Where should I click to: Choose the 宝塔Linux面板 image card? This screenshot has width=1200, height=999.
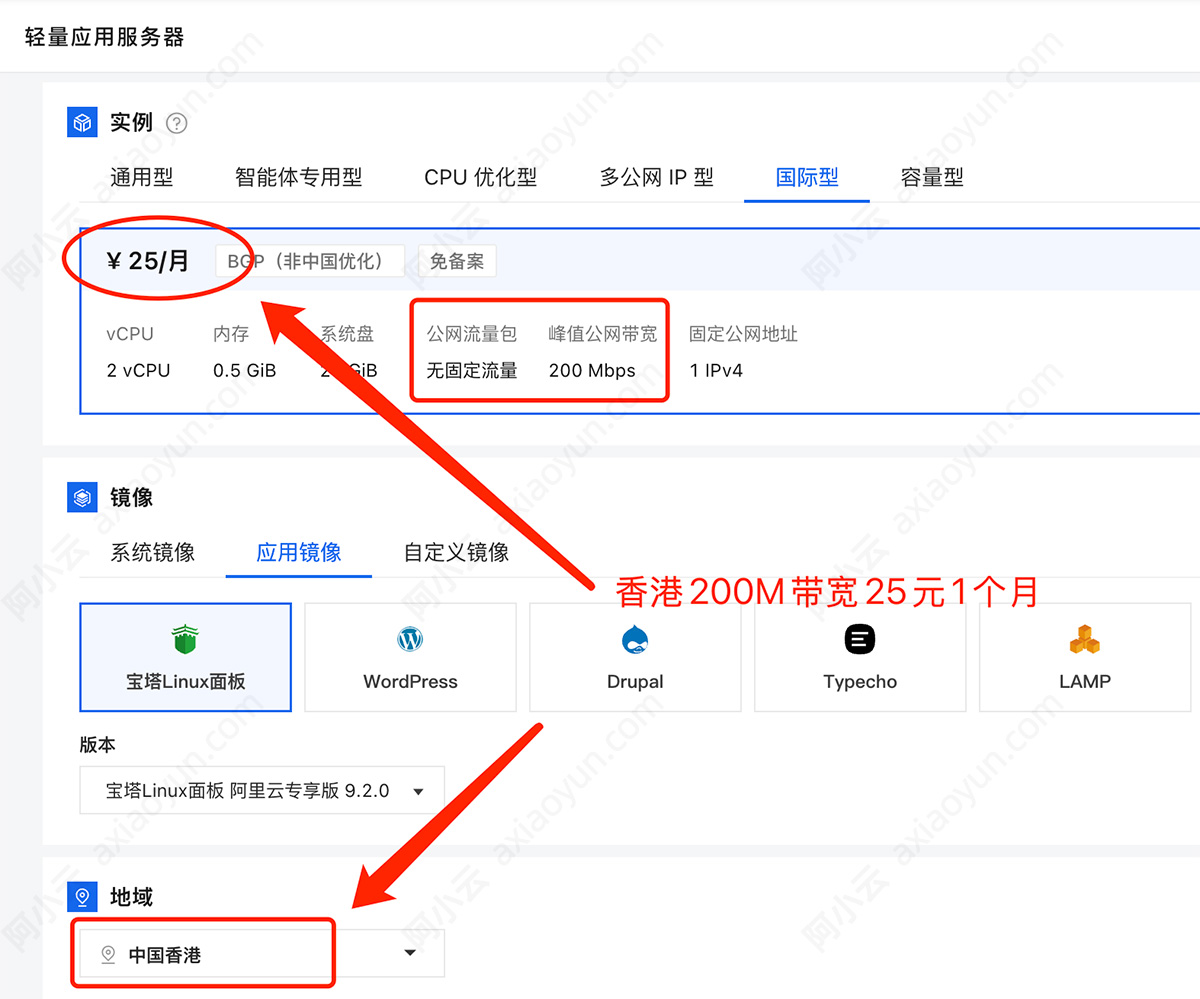pyautogui.click(x=185, y=657)
